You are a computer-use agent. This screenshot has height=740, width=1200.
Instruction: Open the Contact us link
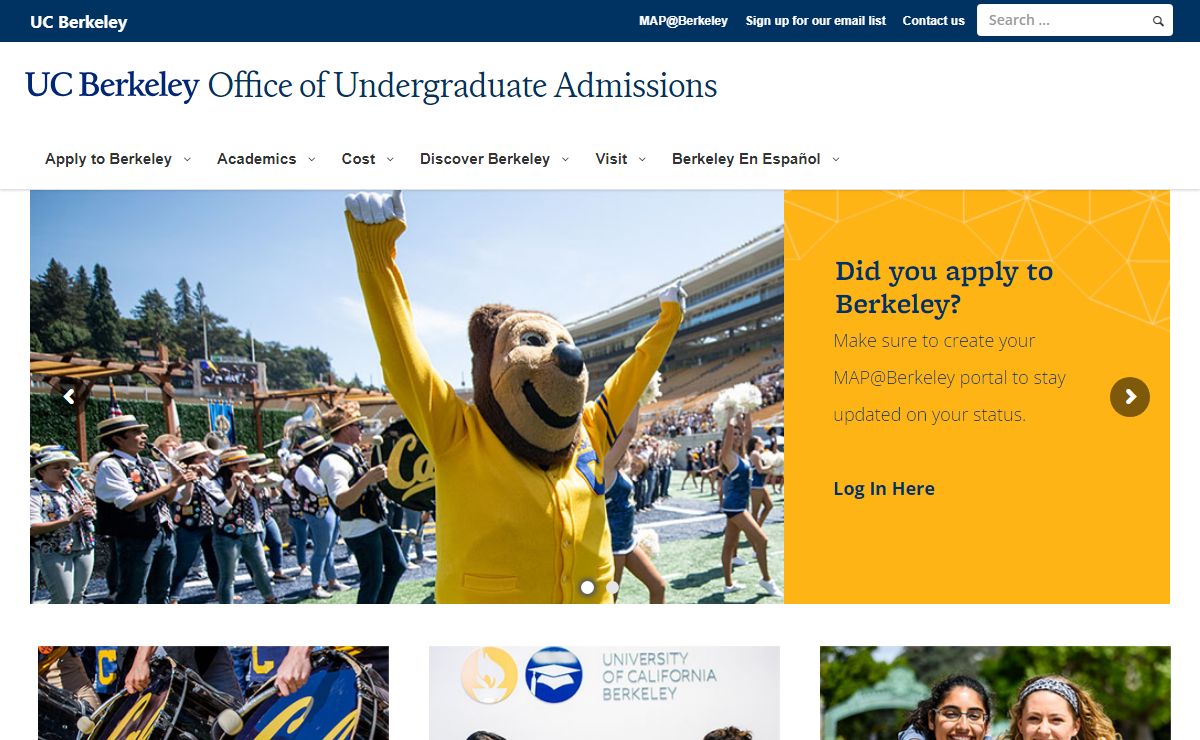tap(933, 21)
